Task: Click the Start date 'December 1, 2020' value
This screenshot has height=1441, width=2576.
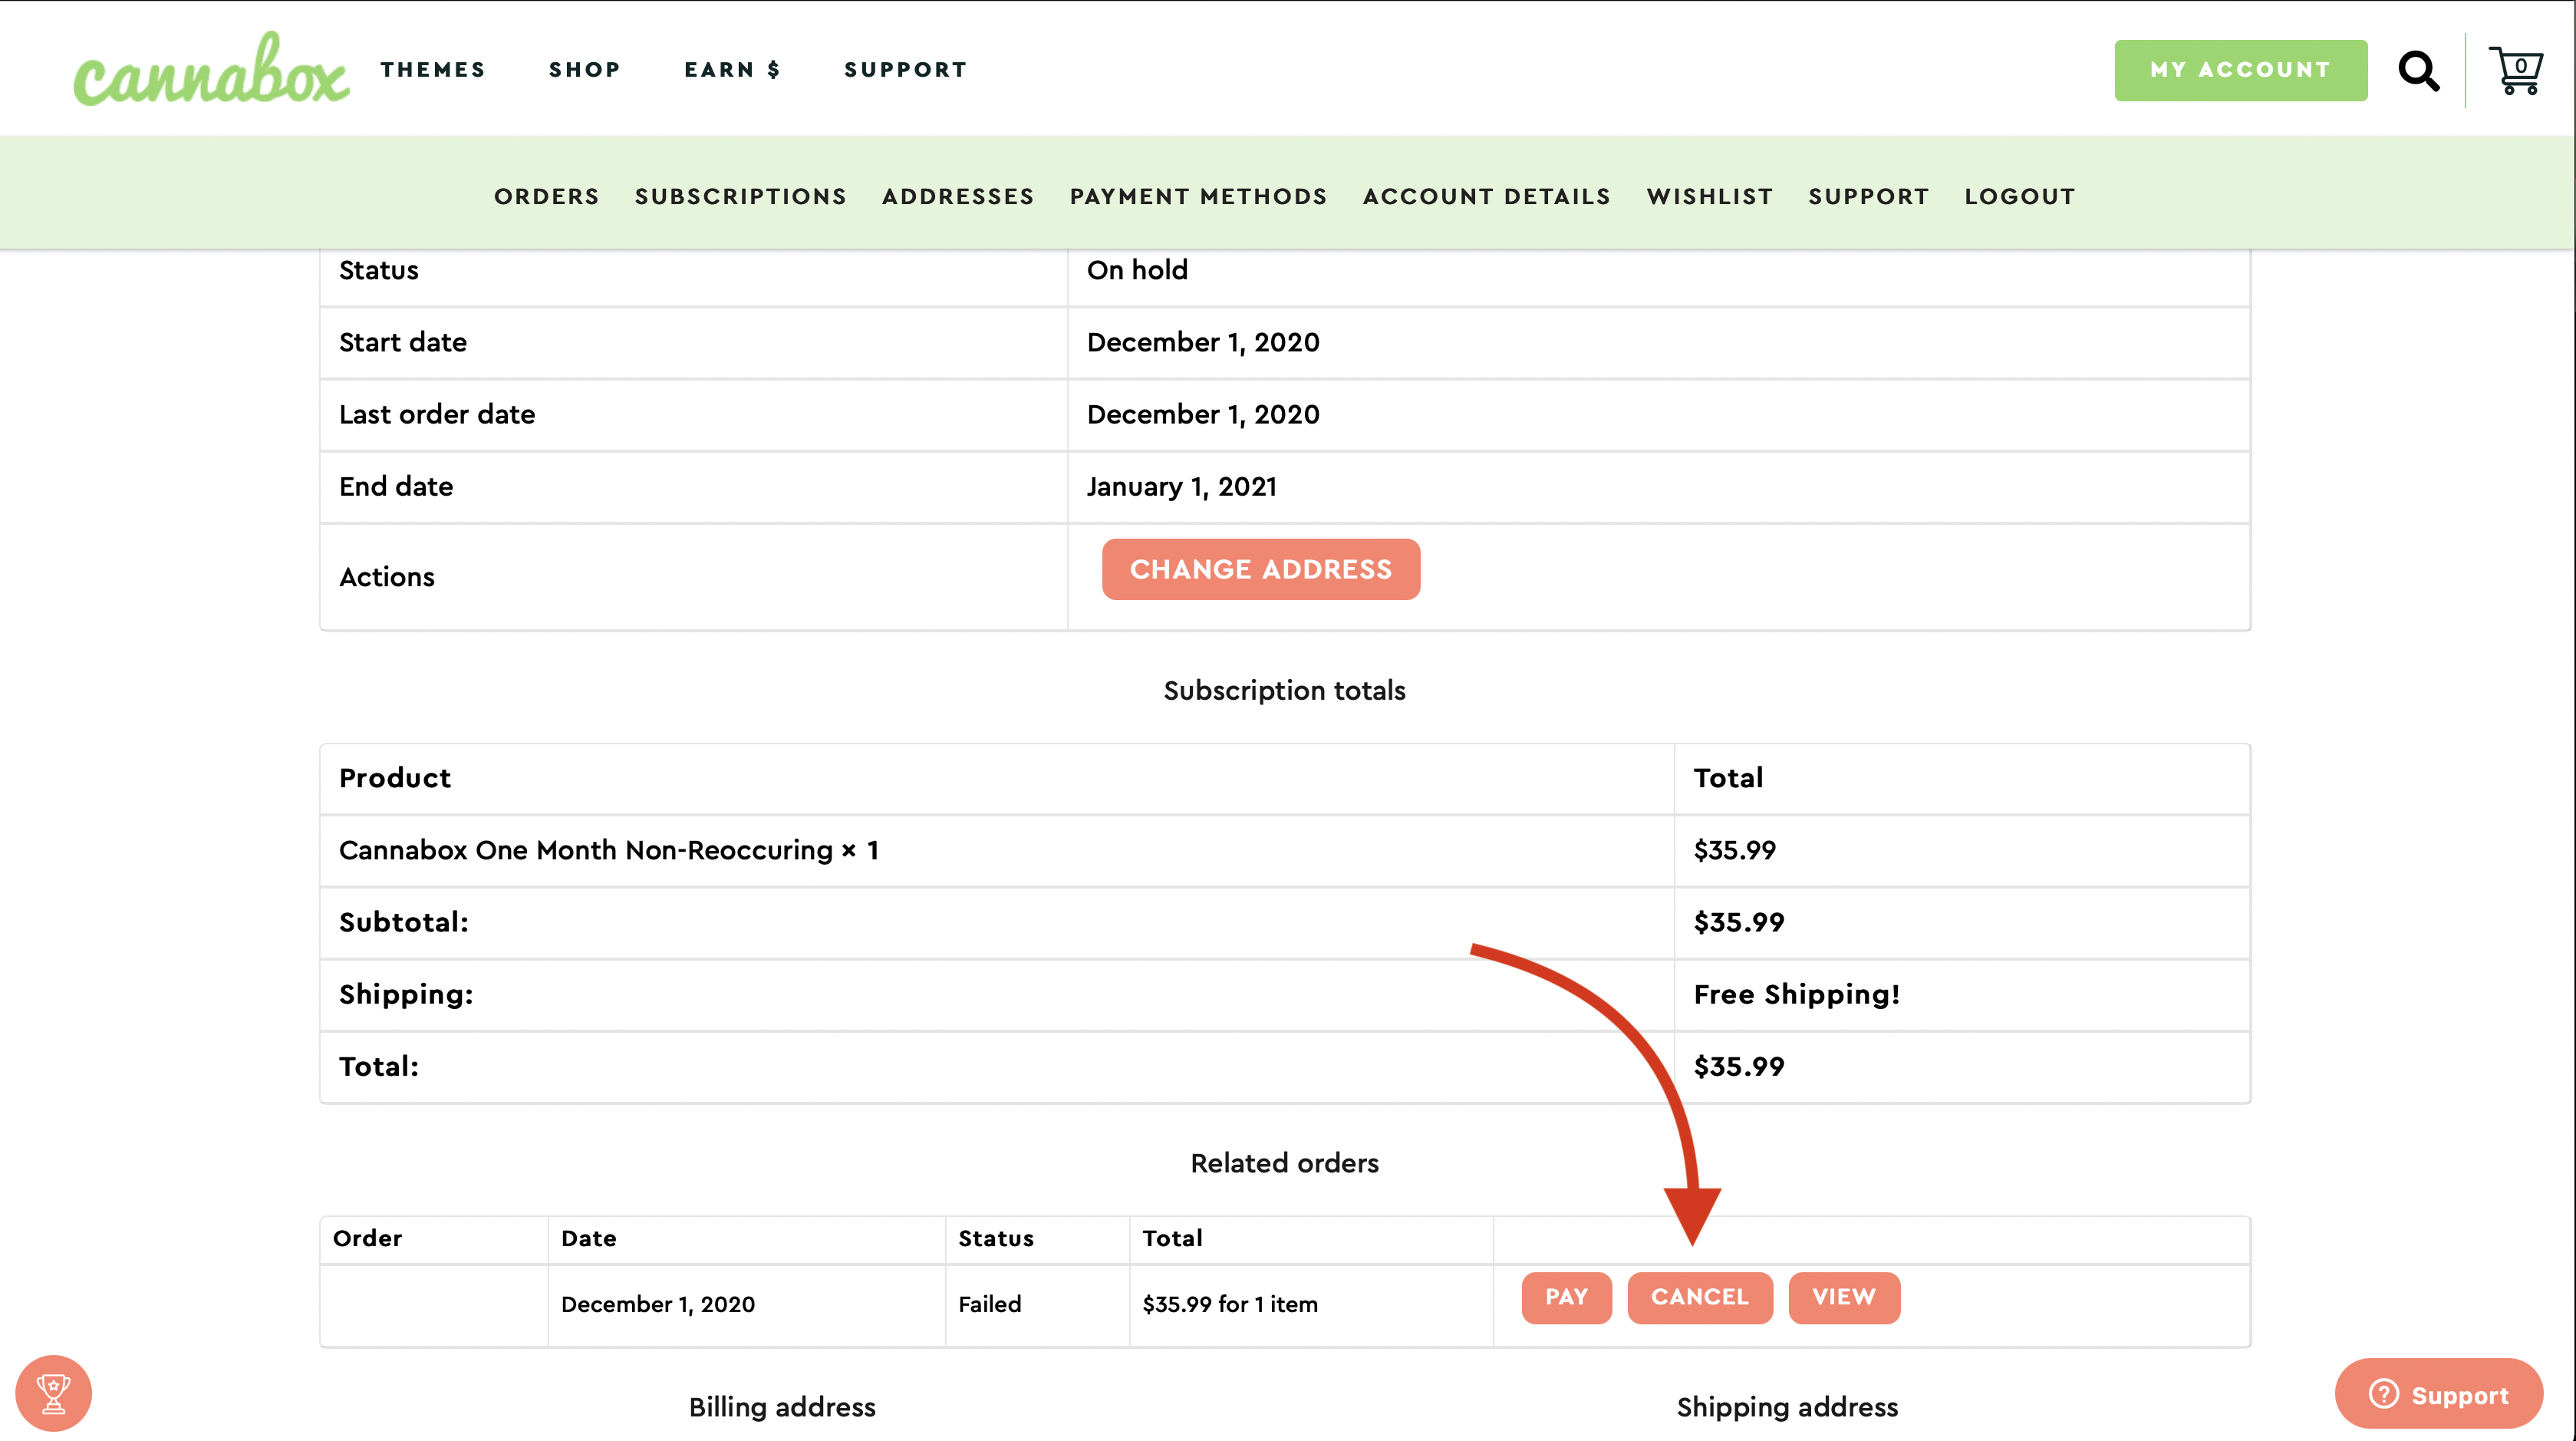Action: (x=1203, y=343)
